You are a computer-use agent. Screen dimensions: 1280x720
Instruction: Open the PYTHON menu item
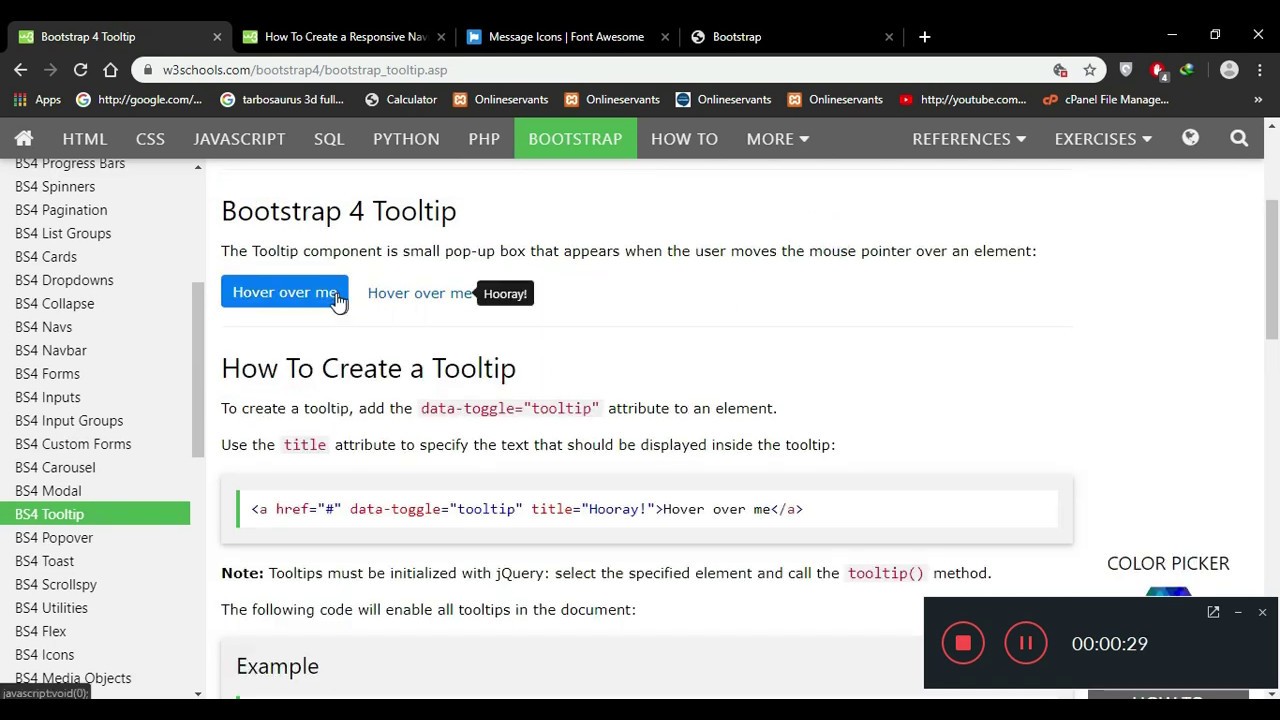[406, 139]
